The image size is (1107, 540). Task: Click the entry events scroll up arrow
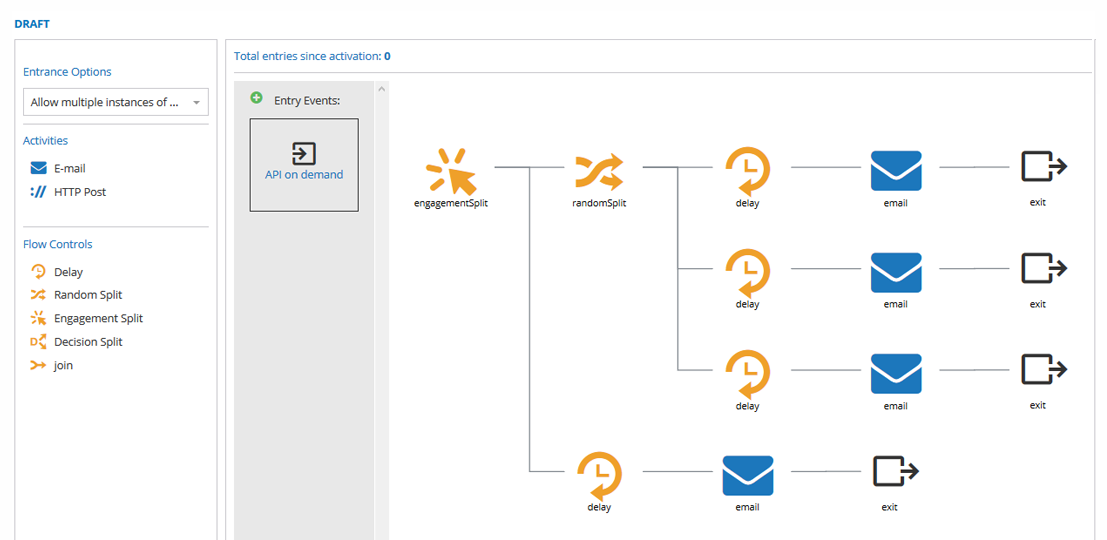click(x=381, y=89)
